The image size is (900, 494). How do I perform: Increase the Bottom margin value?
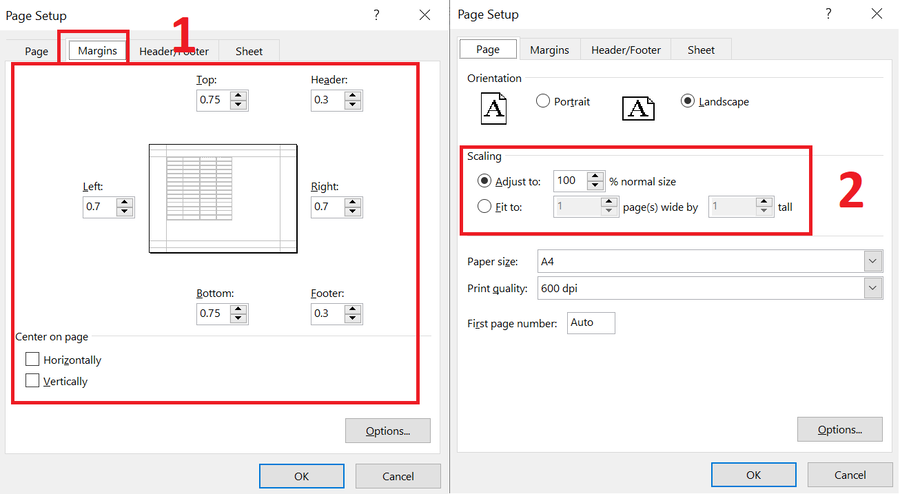click(x=238, y=309)
